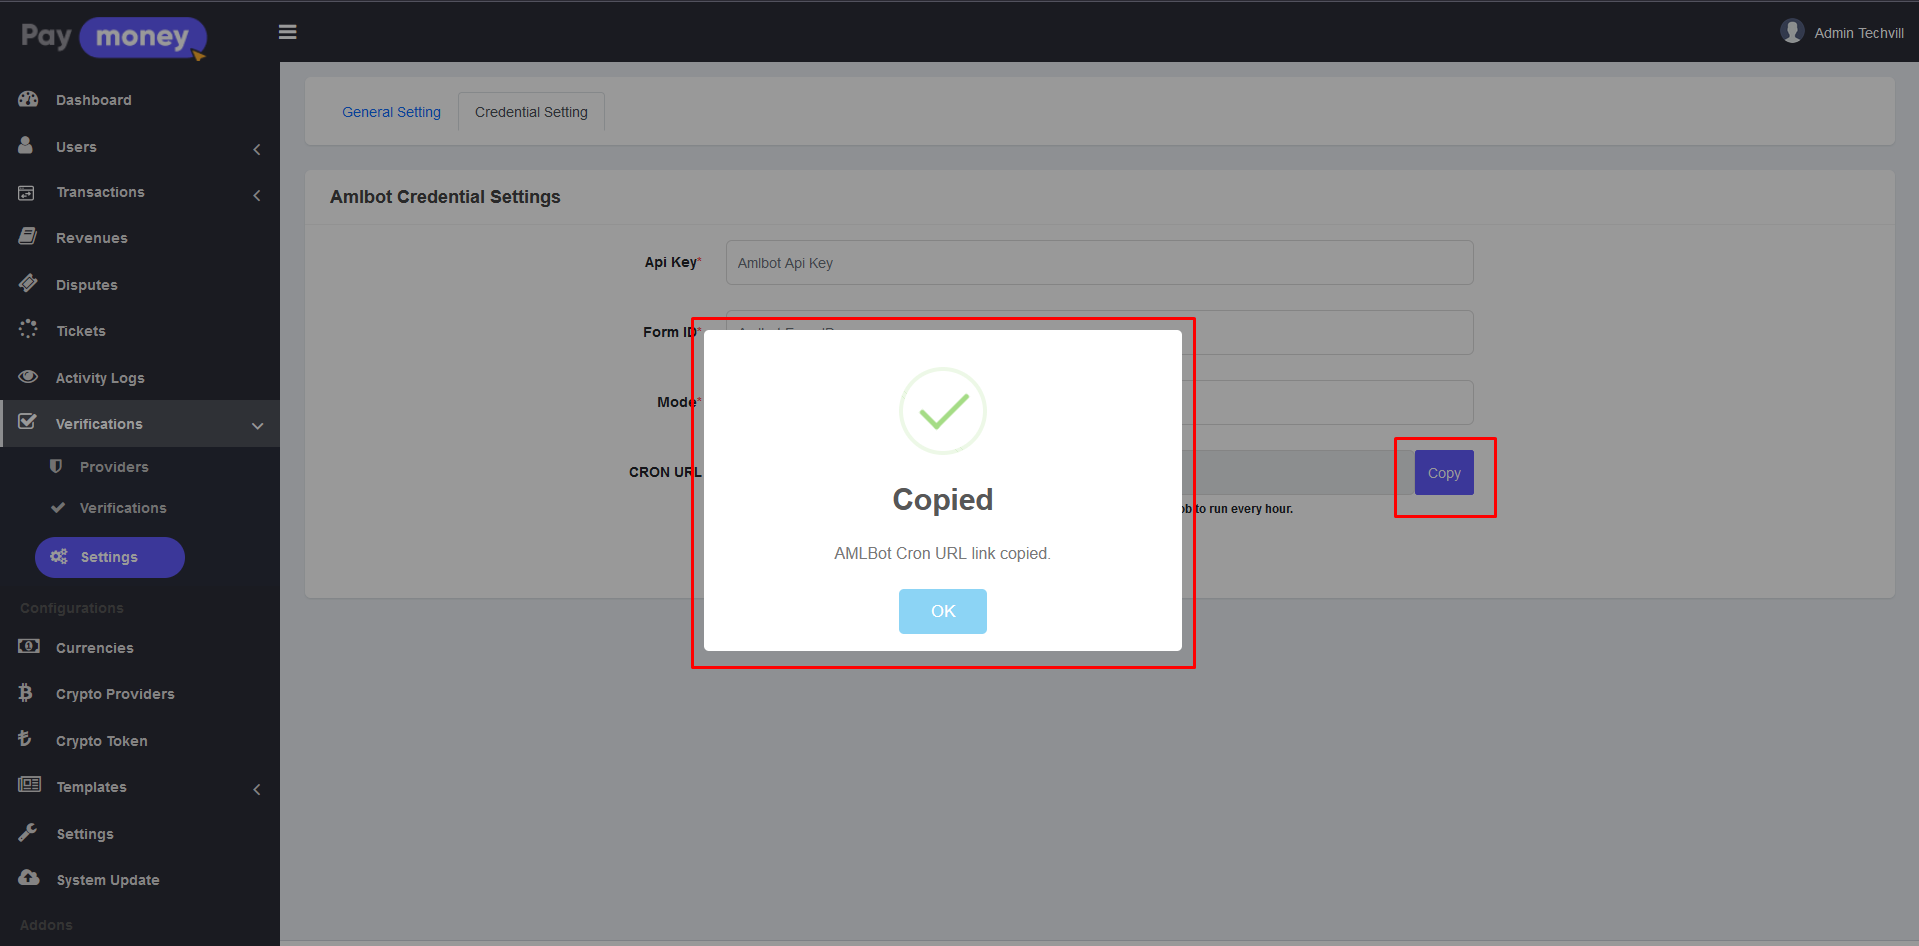Switch to the General Setting tab
The width and height of the screenshot is (1919, 946).
[x=391, y=112]
